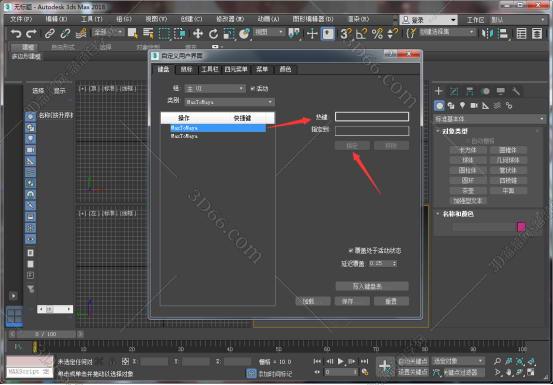Activate Select and Move tool
Image resolution: width=553 pixels, height=385 pixels.
198,34
